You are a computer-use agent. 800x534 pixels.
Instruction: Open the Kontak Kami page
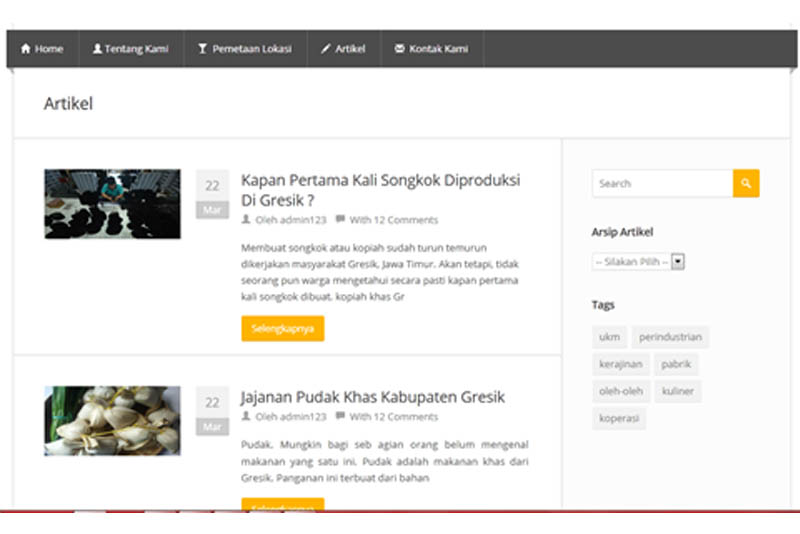pyautogui.click(x=432, y=49)
